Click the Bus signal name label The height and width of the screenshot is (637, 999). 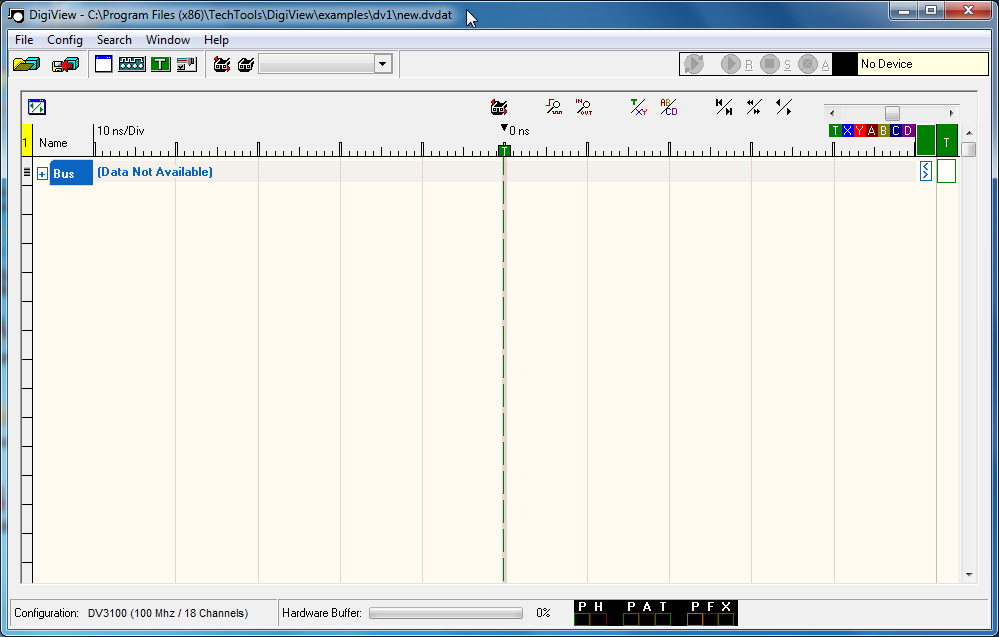71,173
